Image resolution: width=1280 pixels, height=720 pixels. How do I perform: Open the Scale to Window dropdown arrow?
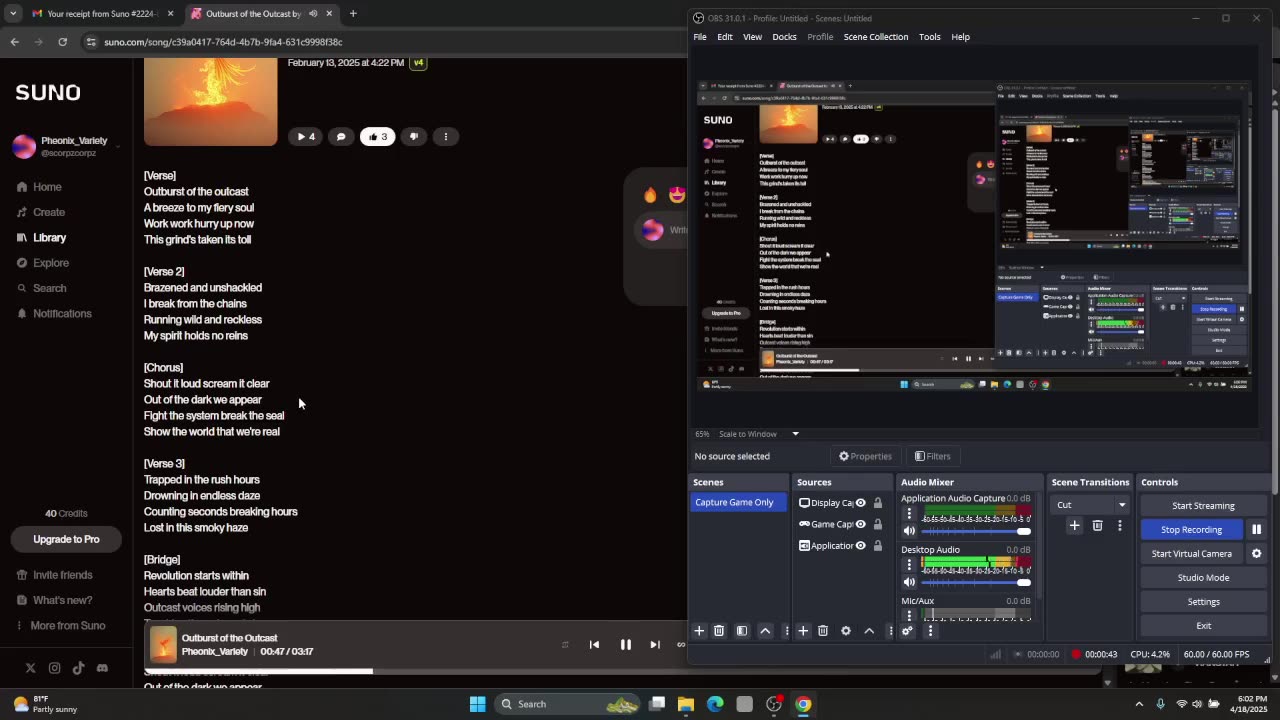coord(795,434)
